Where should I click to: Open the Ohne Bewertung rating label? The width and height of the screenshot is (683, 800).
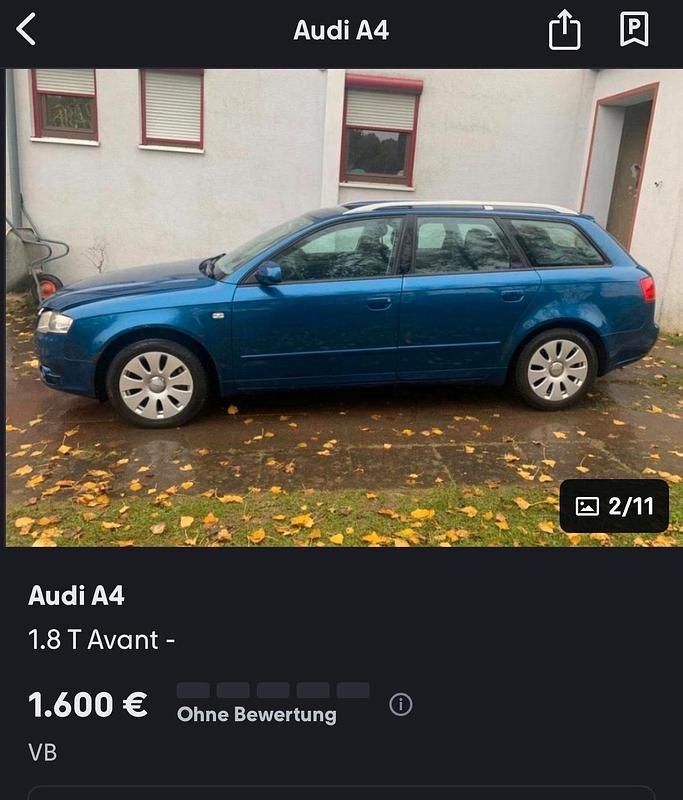pos(257,714)
